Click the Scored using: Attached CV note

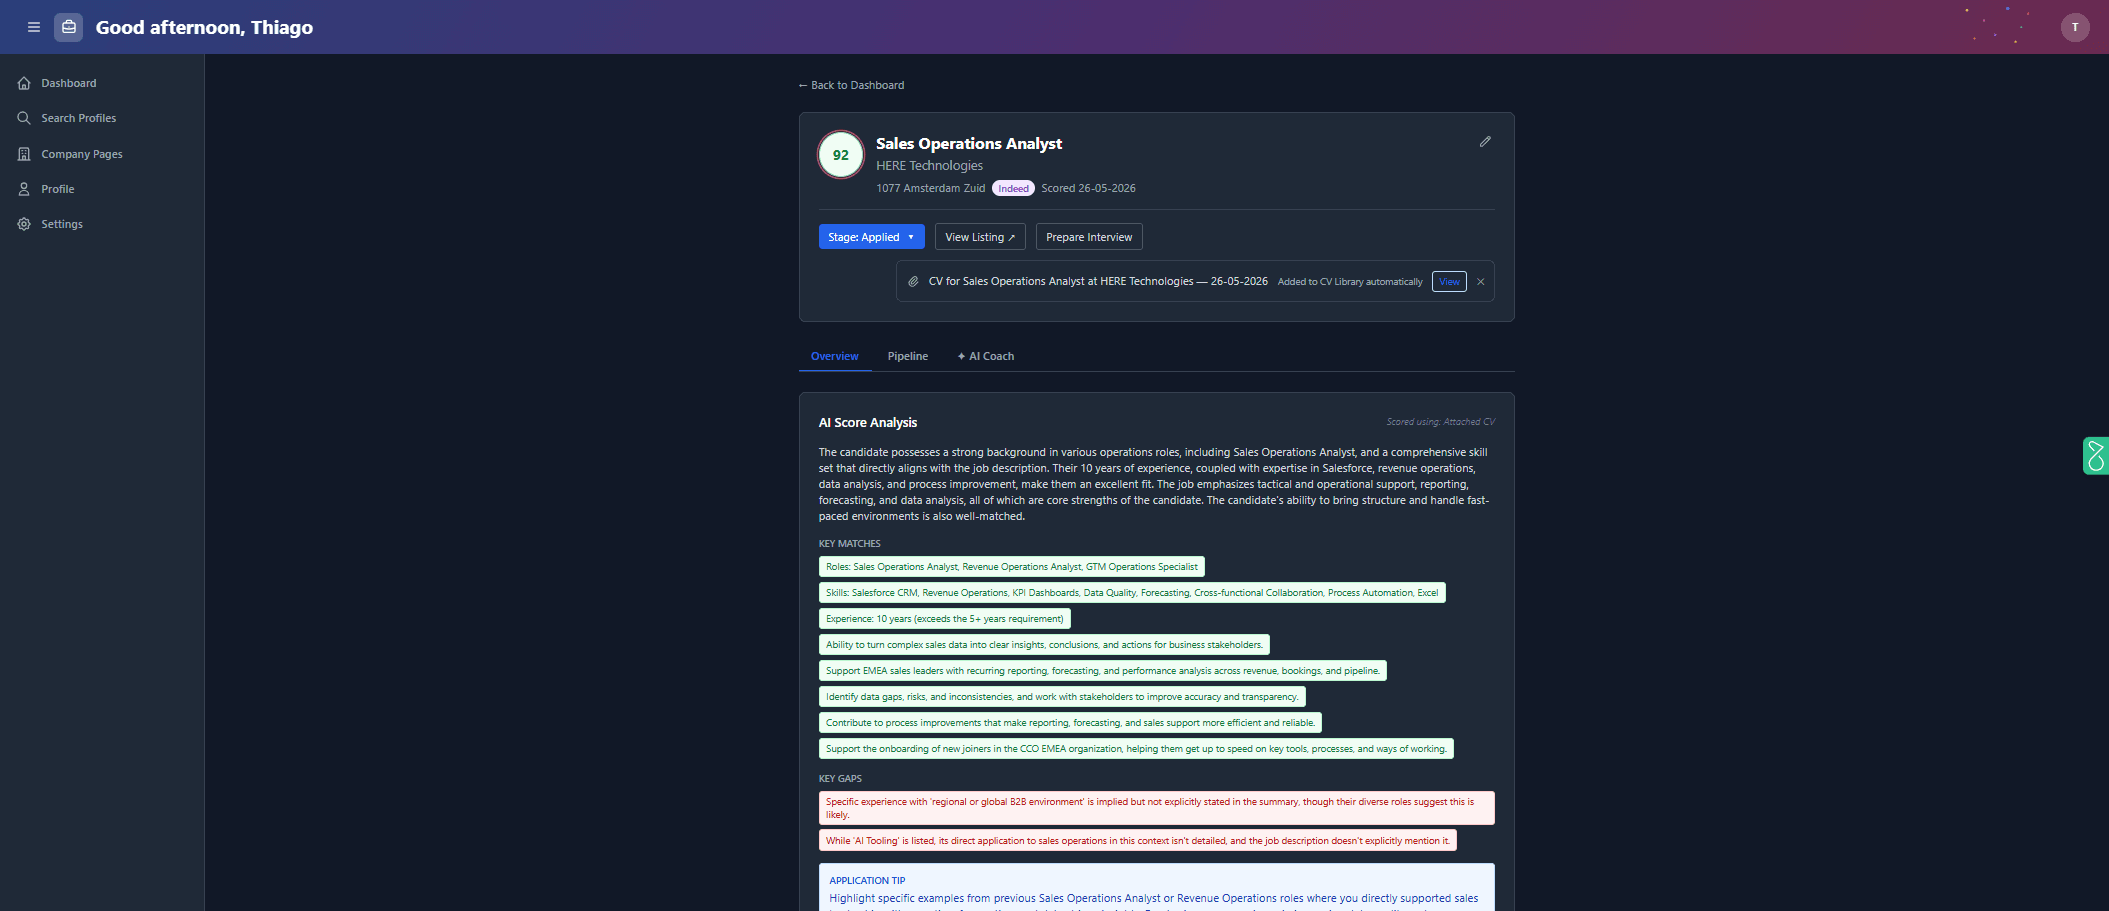1440,422
